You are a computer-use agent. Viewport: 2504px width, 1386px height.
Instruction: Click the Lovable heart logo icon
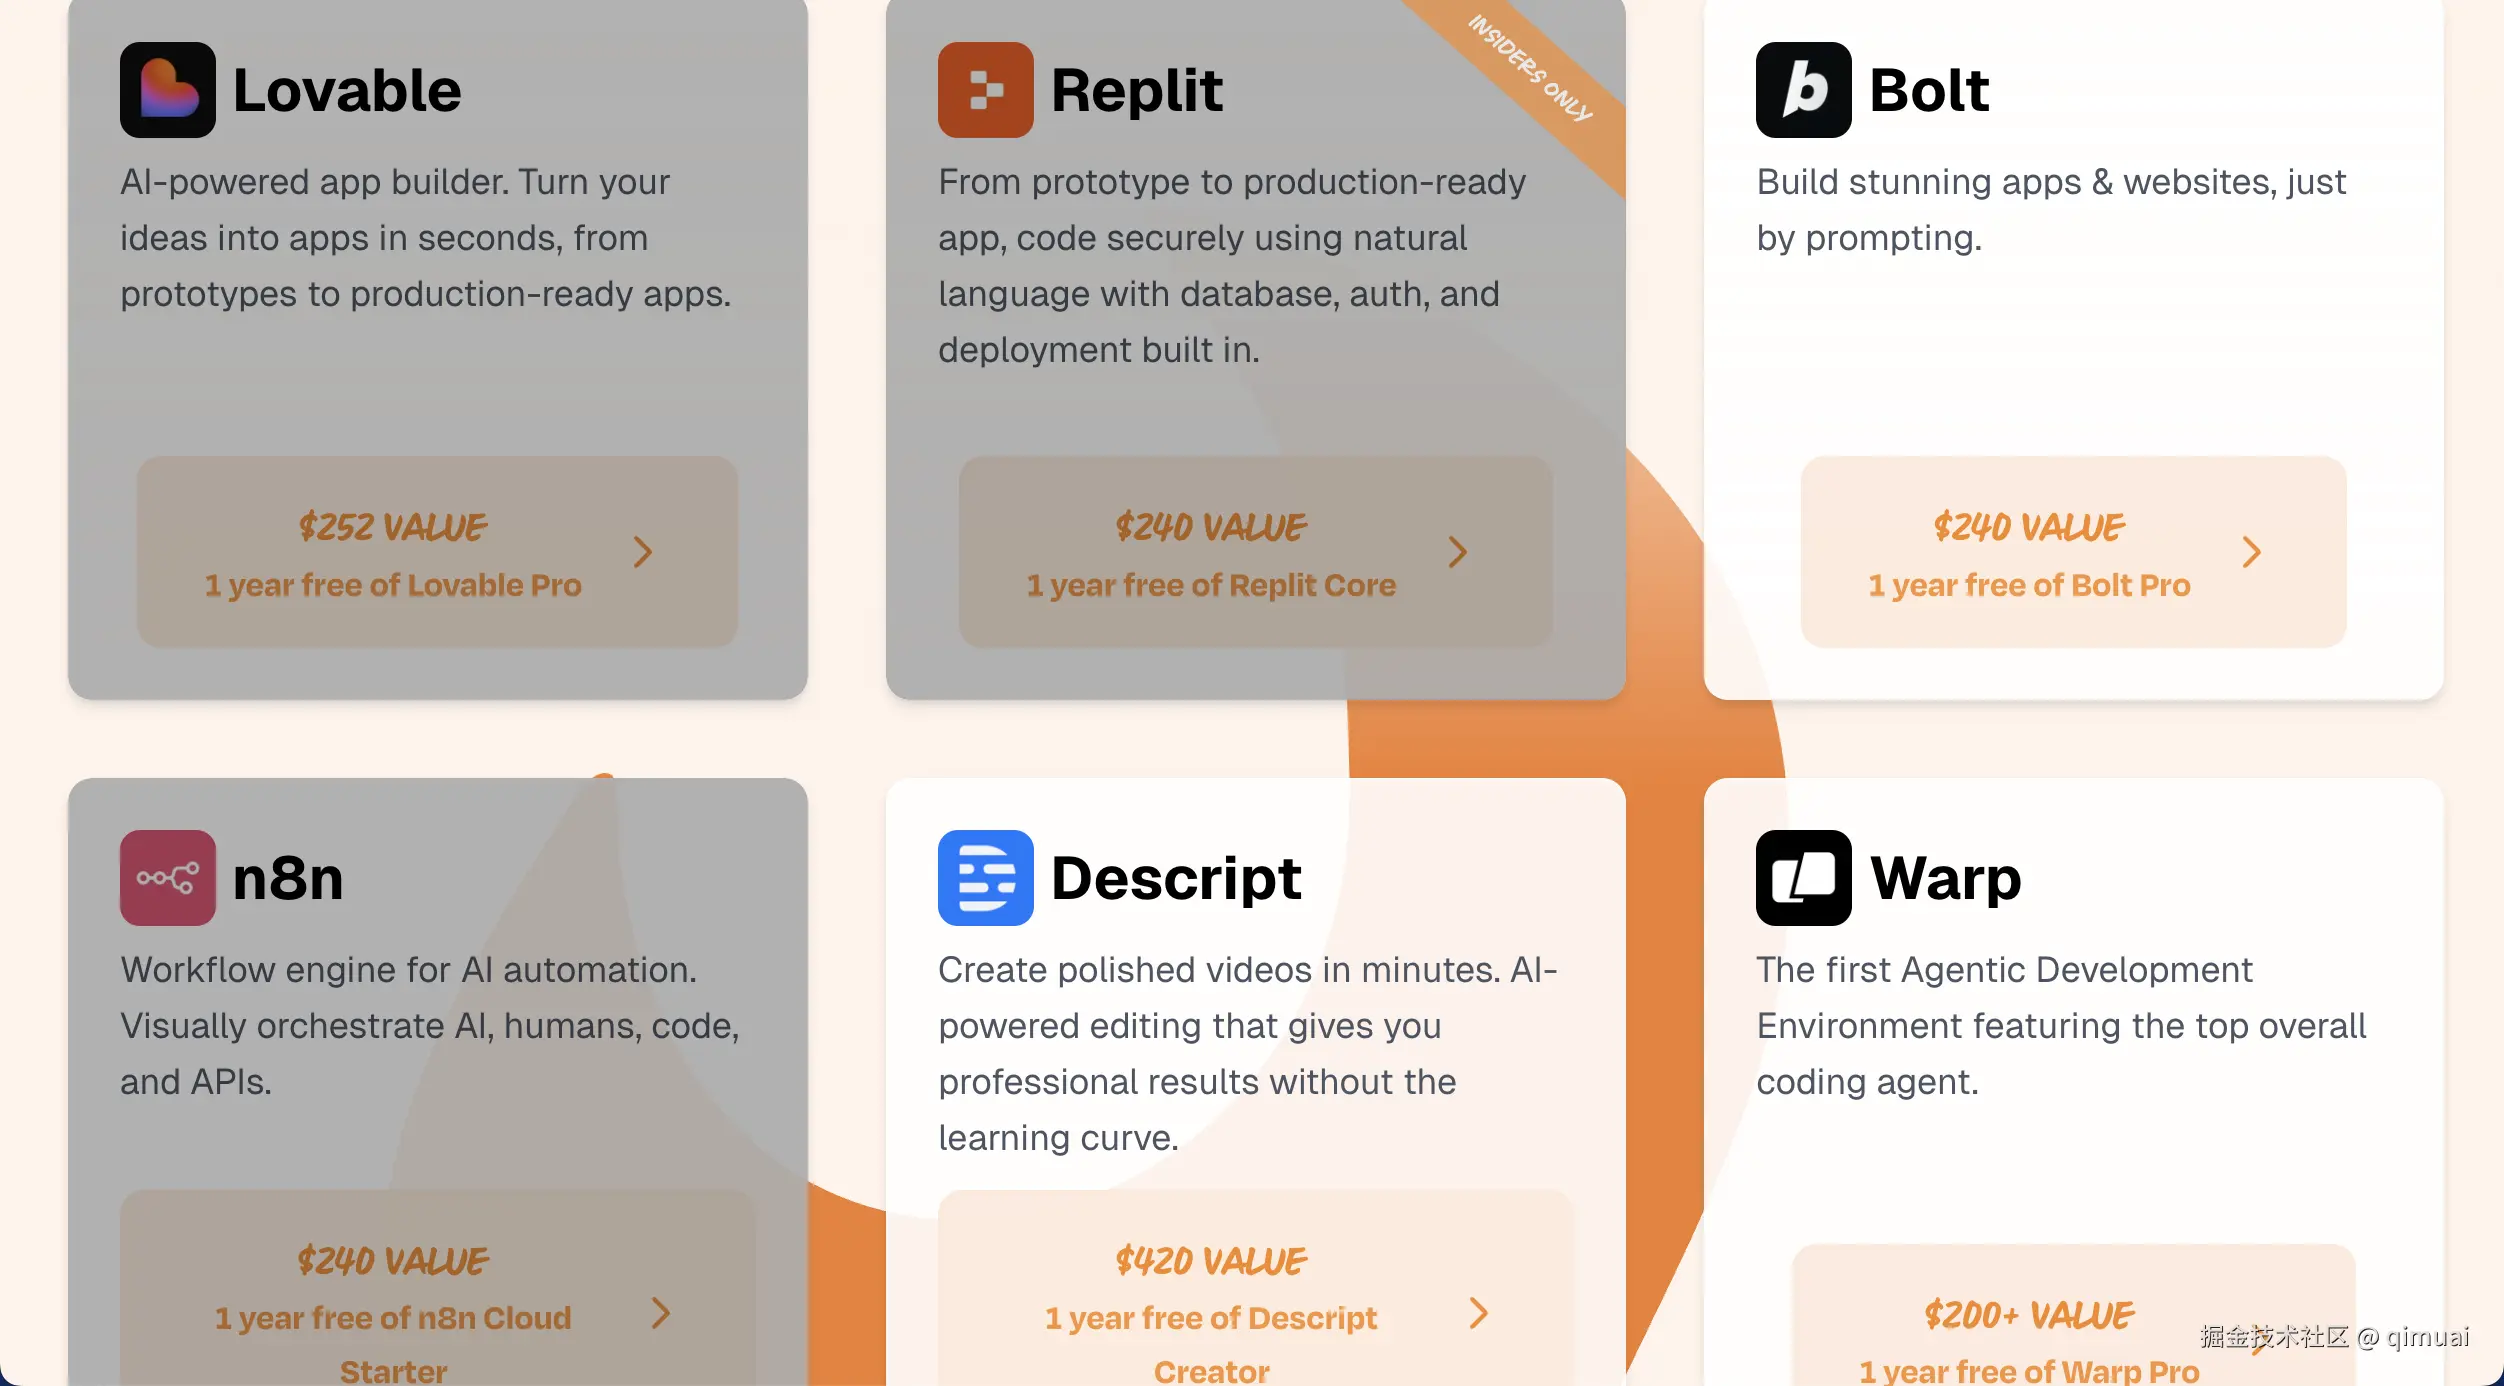pos(167,90)
